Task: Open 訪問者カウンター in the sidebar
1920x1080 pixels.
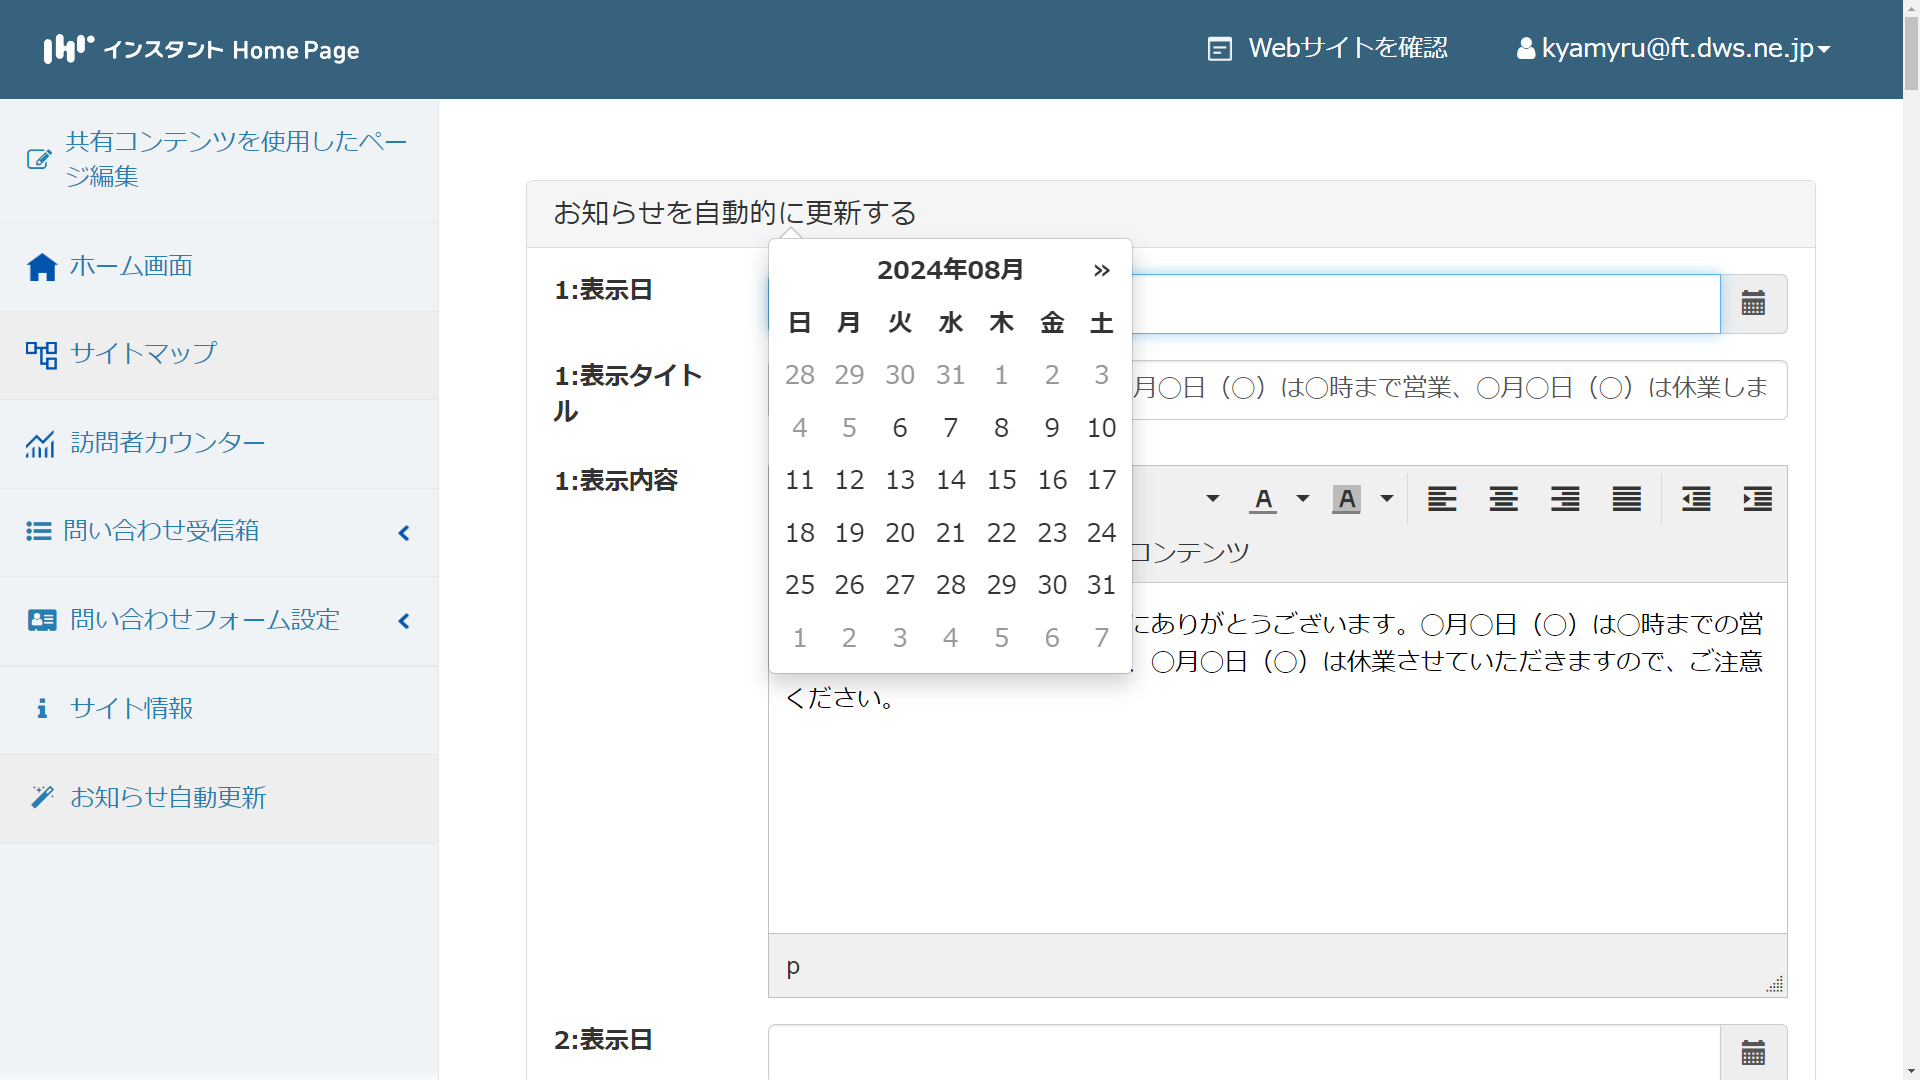Action: click(167, 443)
